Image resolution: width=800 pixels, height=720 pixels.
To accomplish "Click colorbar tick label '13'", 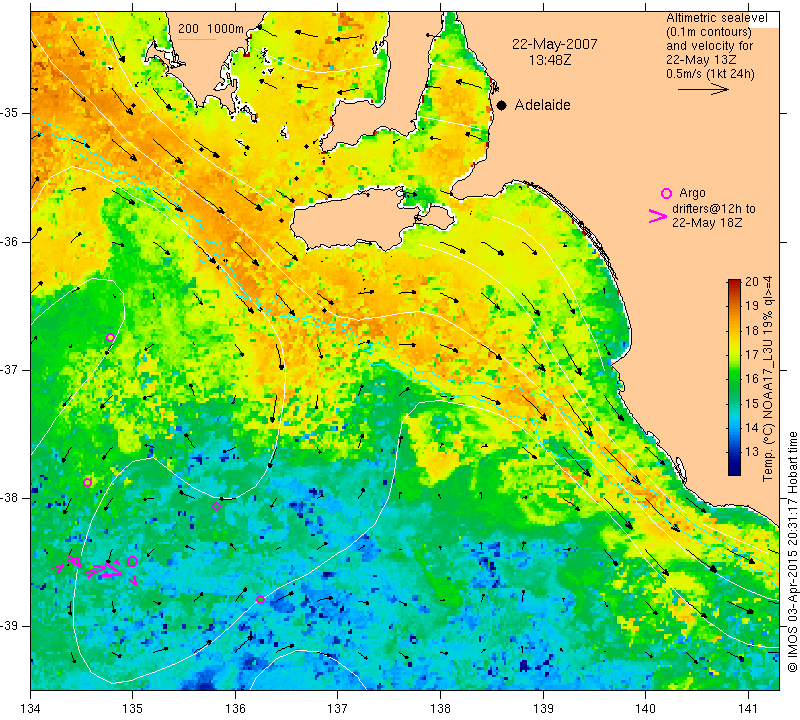I will click(x=752, y=452).
